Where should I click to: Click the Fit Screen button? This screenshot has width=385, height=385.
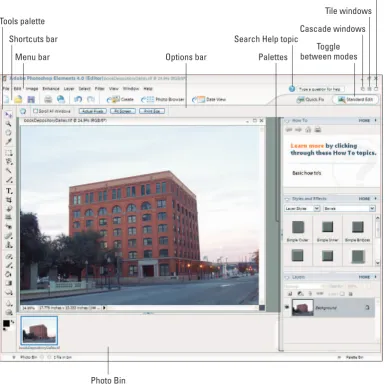(x=123, y=111)
